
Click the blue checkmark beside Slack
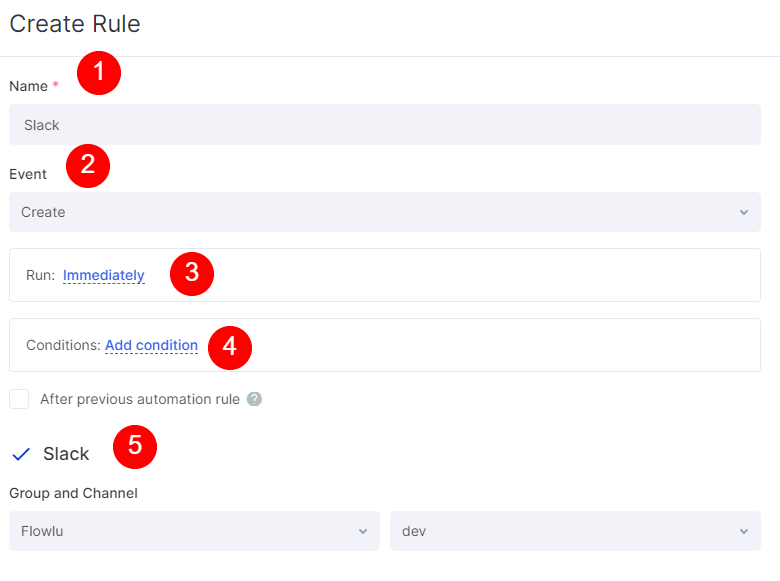pyautogui.click(x=21, y=454)
